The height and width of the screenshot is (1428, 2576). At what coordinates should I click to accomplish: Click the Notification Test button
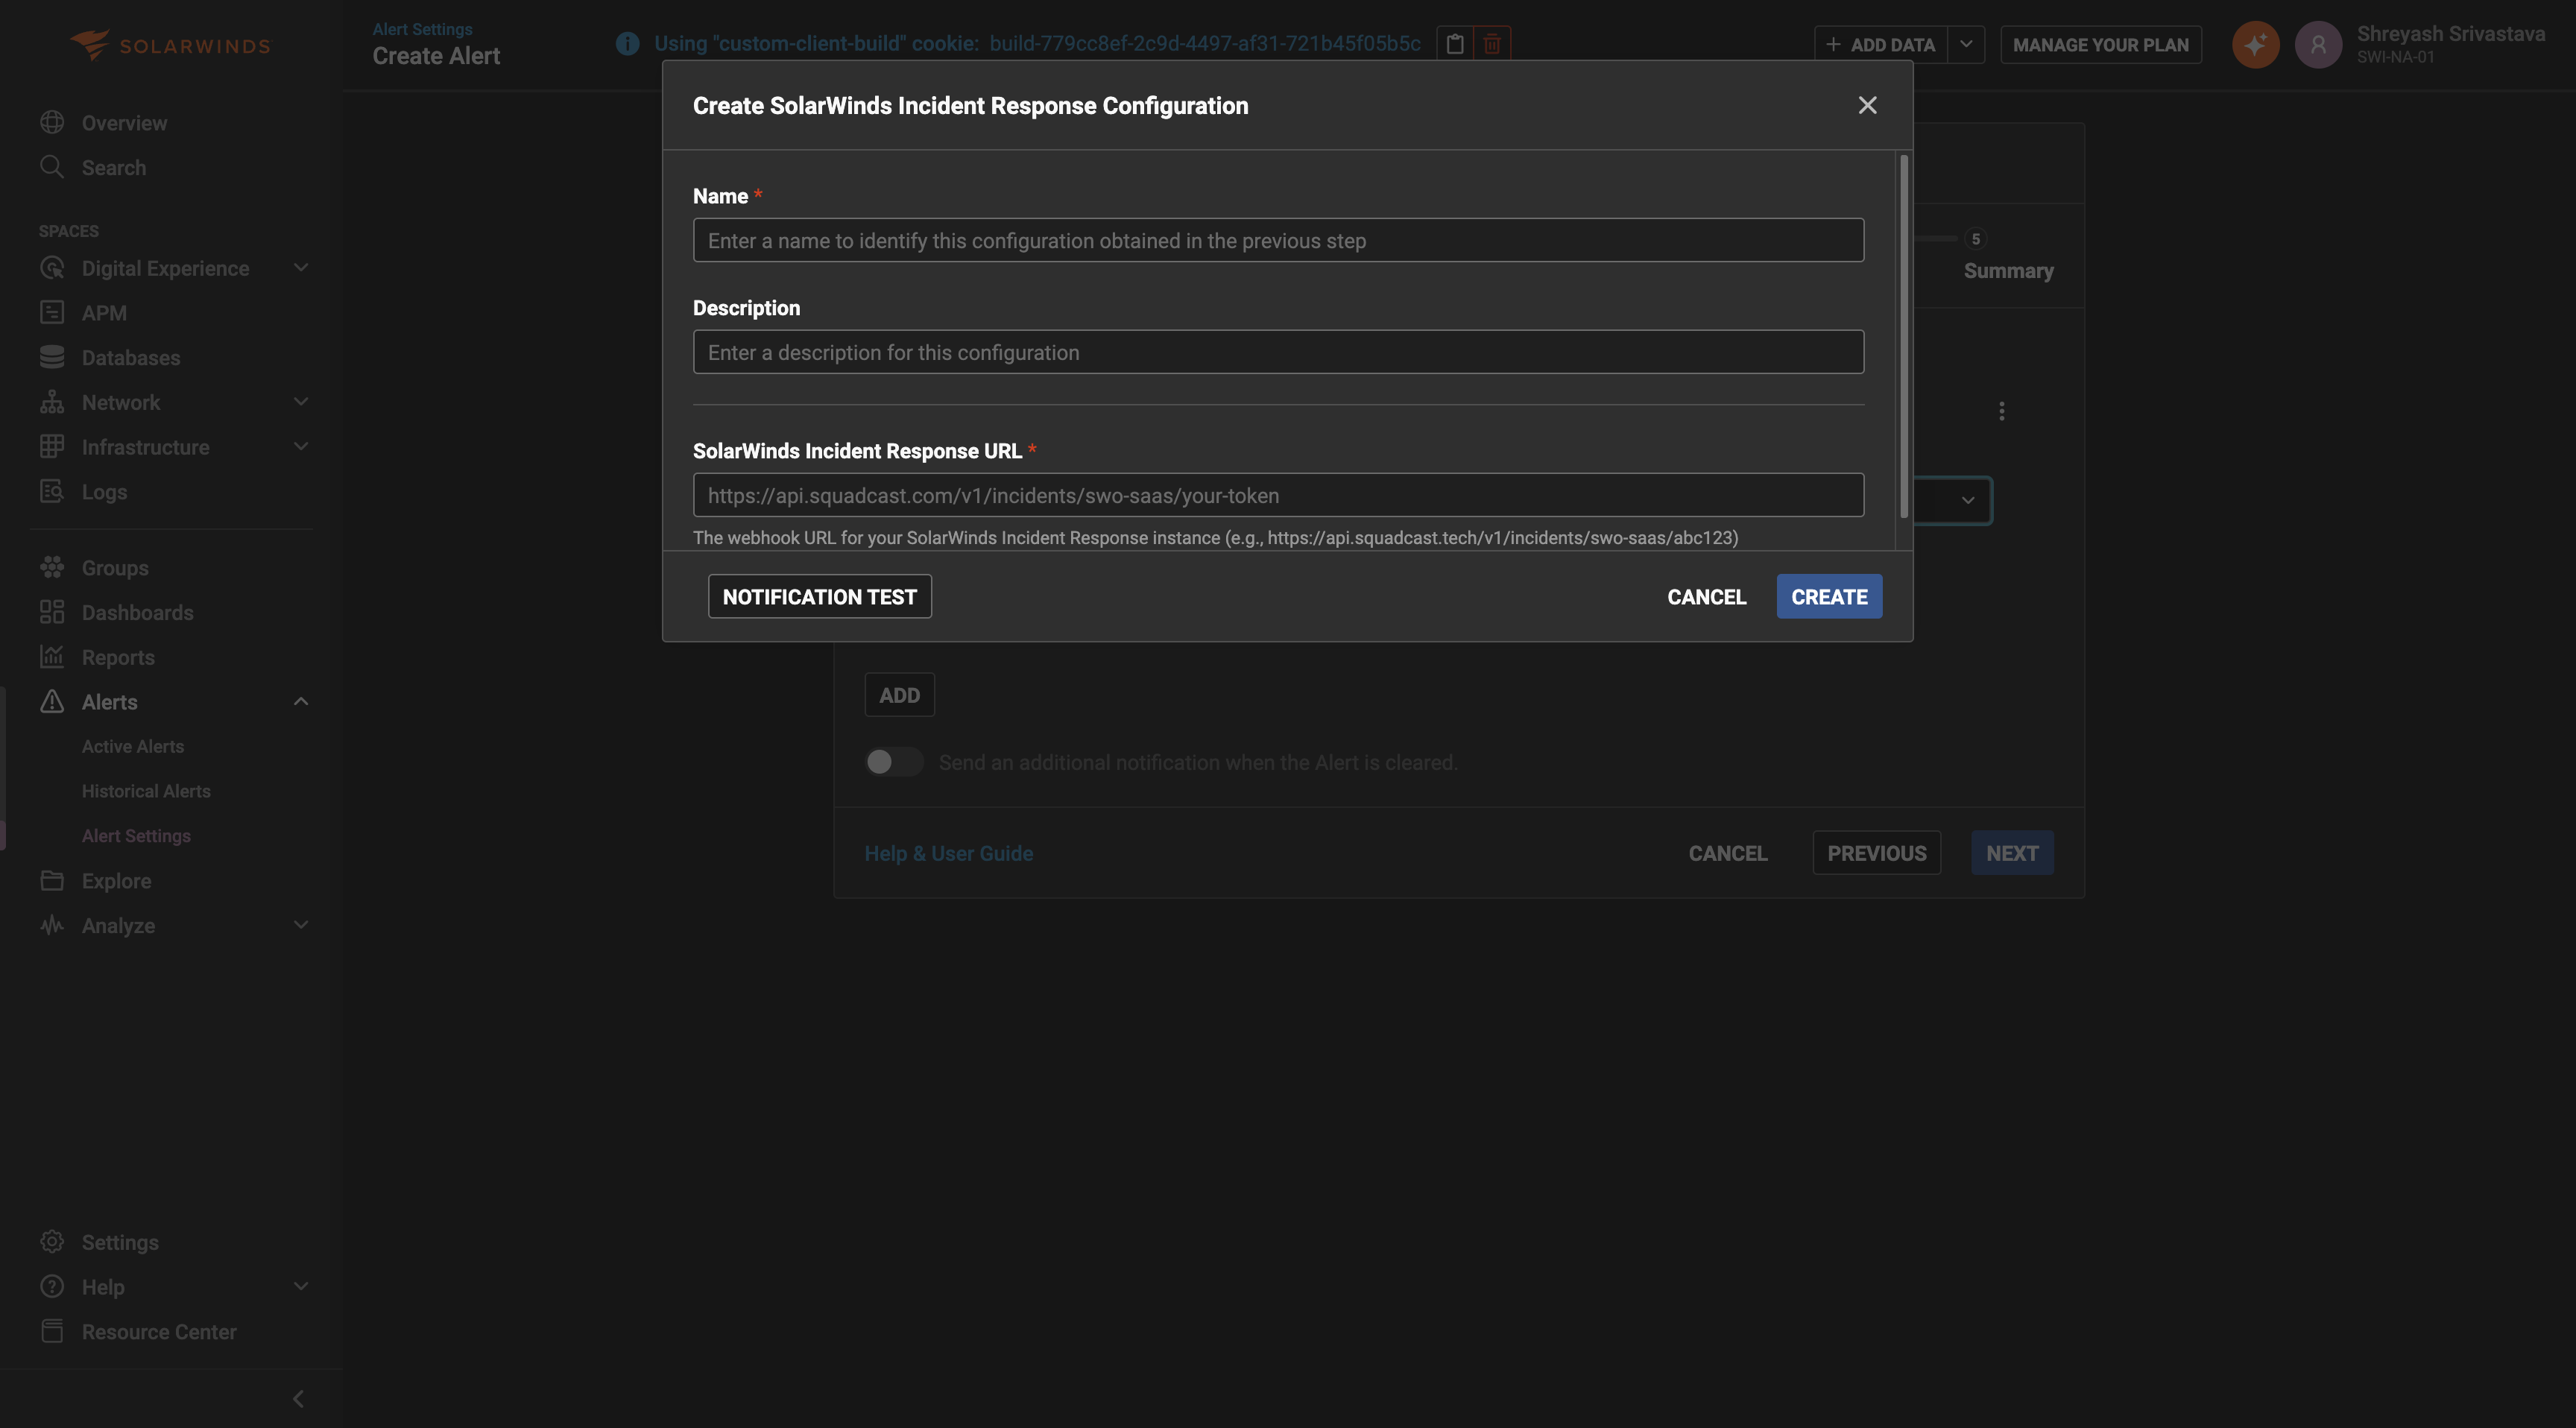[819, 597]
